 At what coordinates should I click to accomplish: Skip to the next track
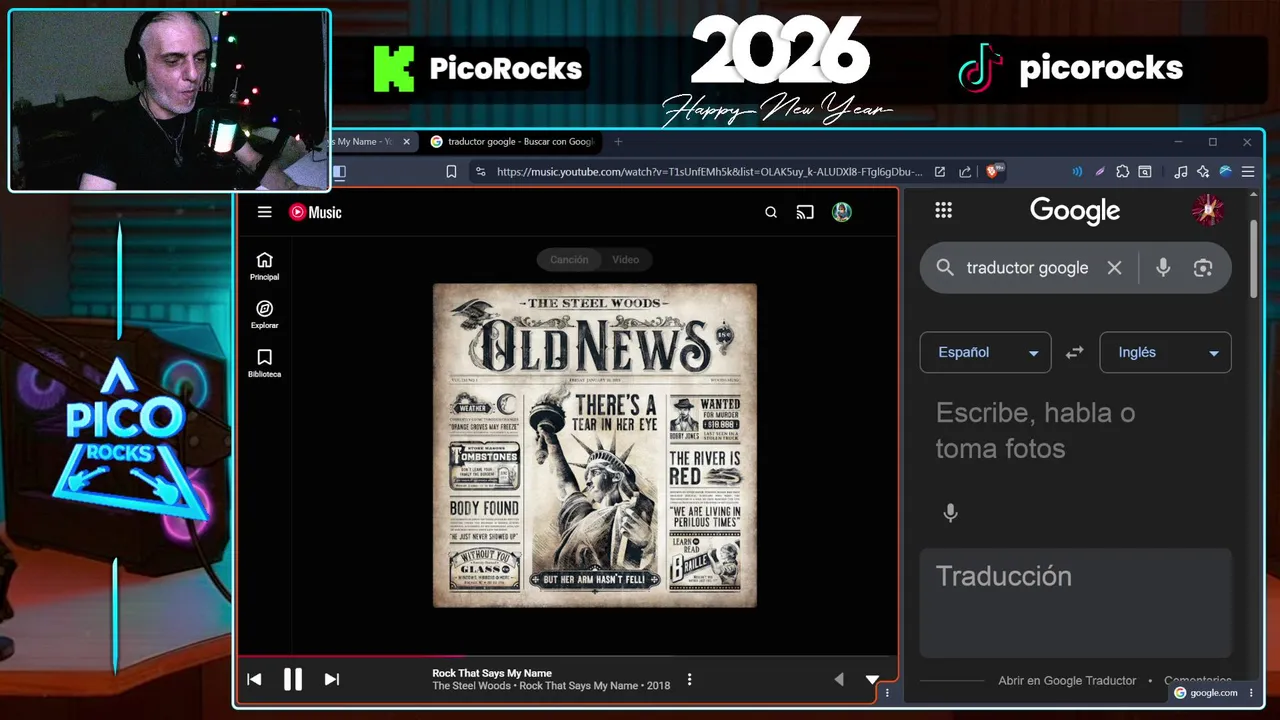coord(332,679)
